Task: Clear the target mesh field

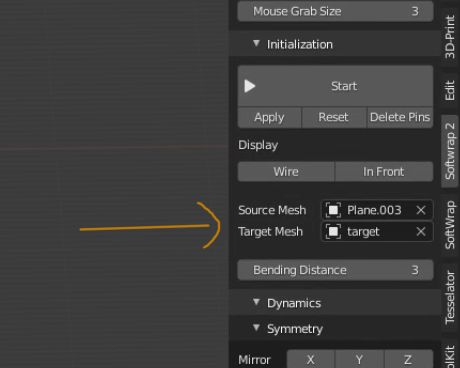Action: [x=421, y=232]
